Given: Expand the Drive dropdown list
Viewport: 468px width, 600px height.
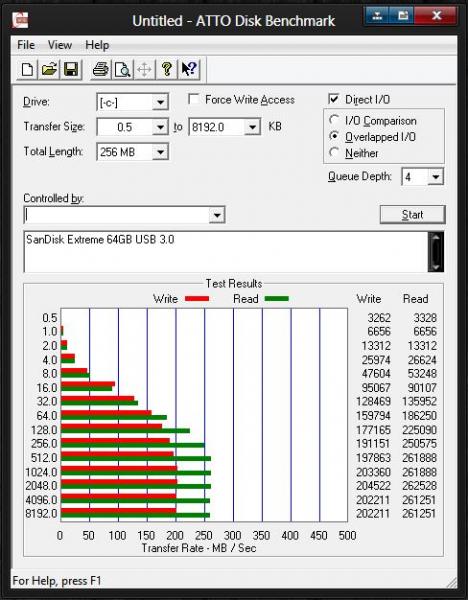Looking at the screenshot, I should pyautogui.click(x=160, y=102).
